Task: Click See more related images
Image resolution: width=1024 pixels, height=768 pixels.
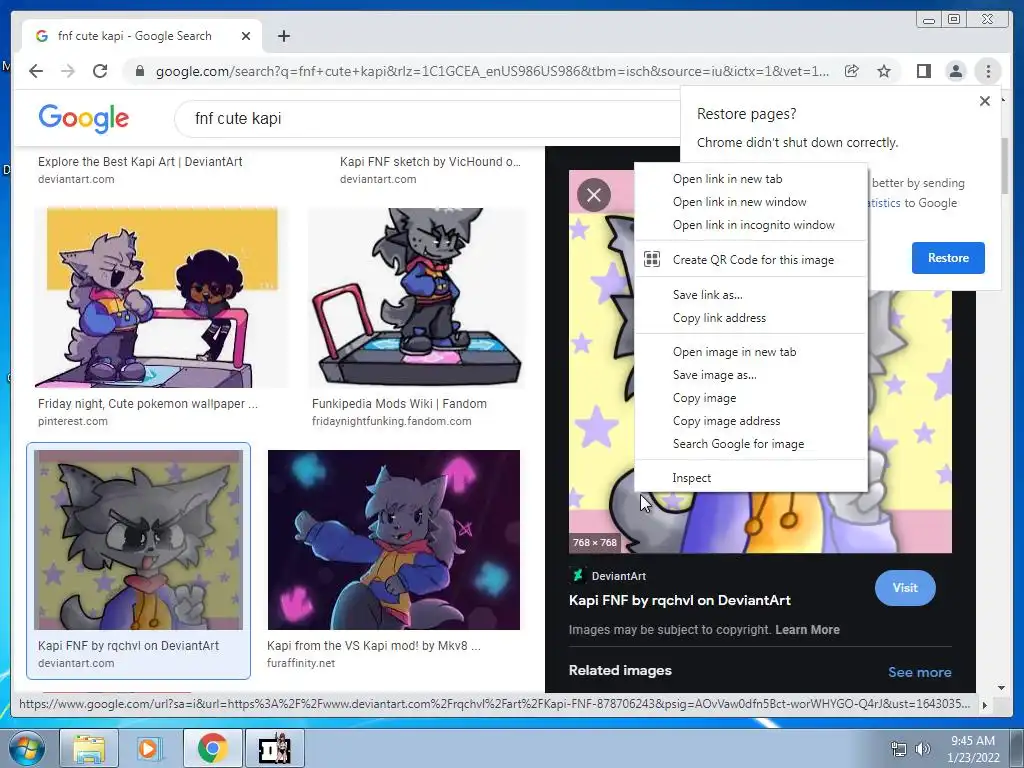Action: coord(920,672)
